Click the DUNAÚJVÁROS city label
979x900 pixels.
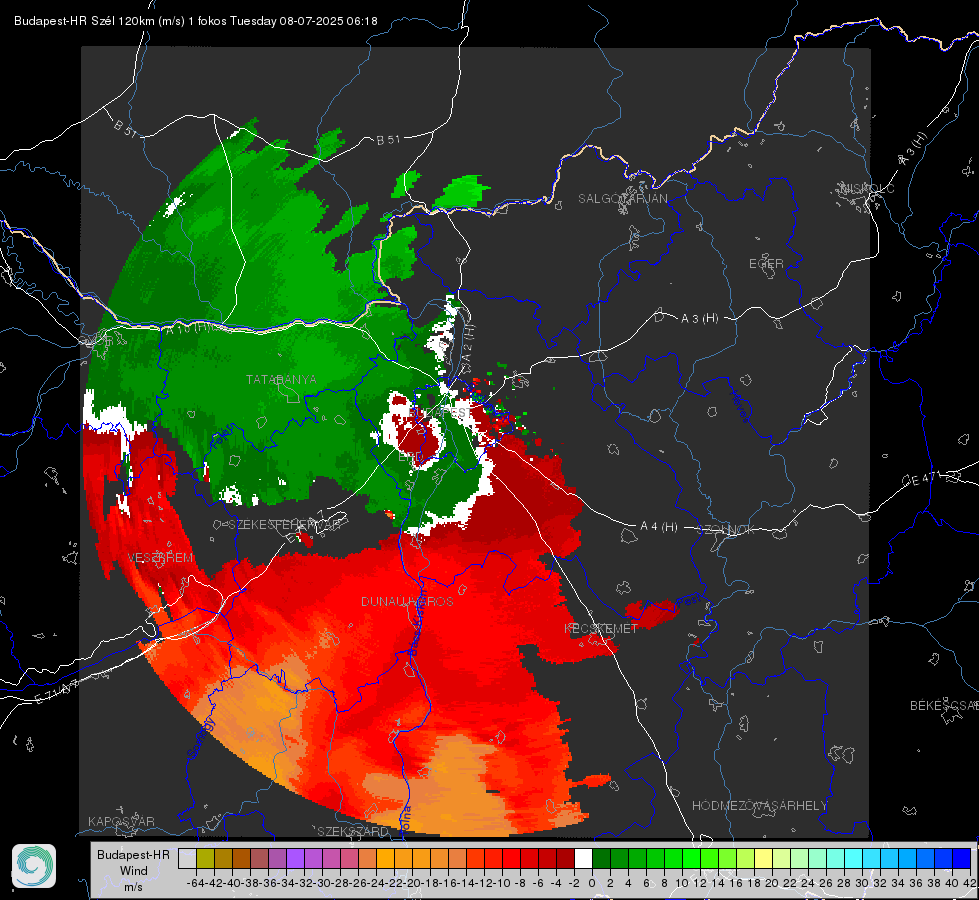click(x=407, y=601)
